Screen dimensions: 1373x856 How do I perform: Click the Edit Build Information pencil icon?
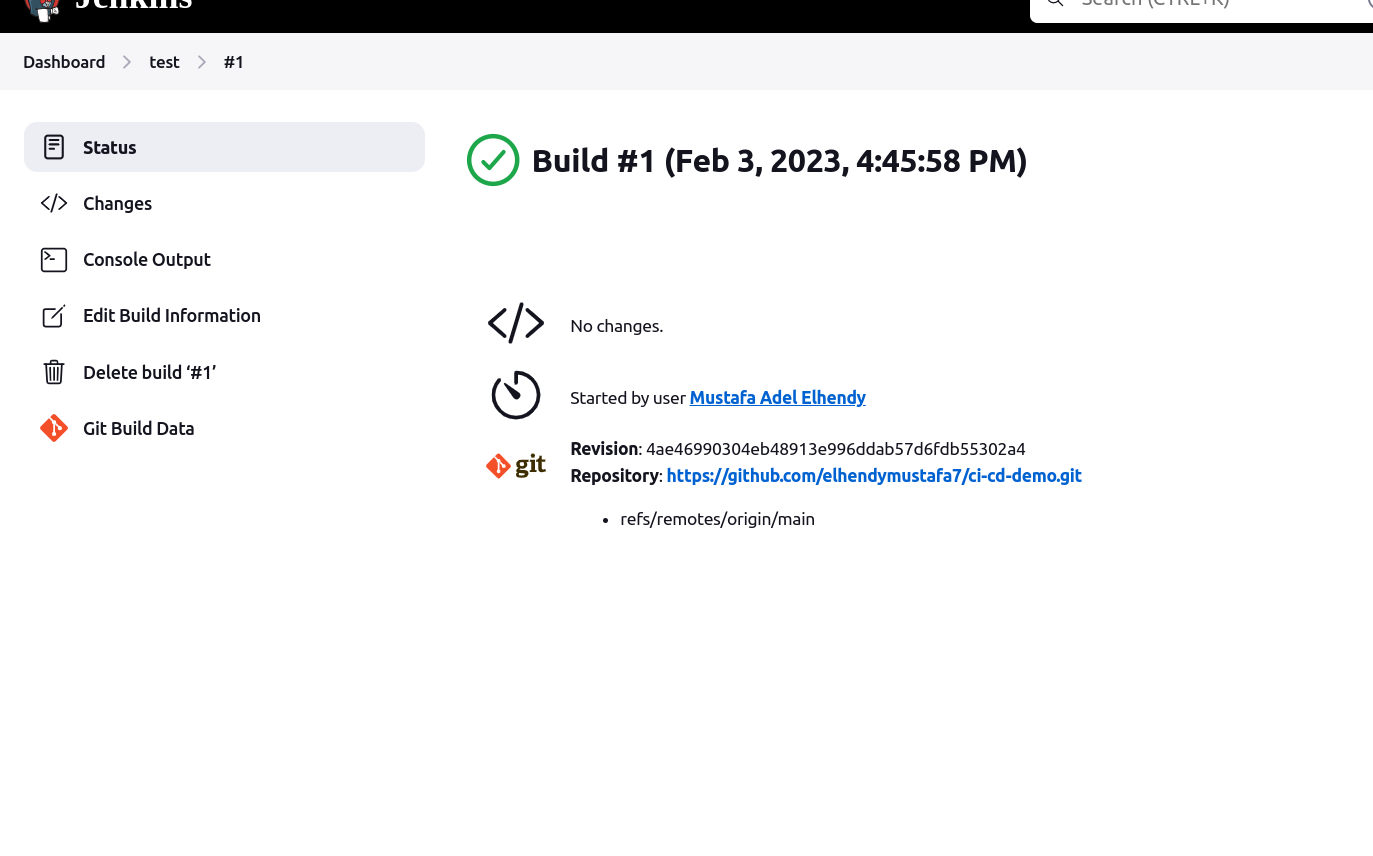click(53, 315)
